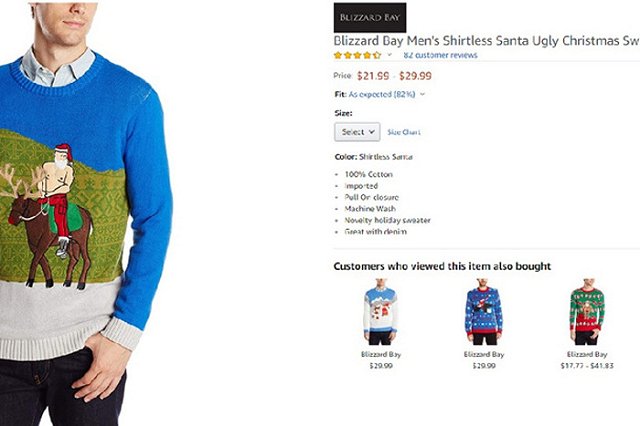
Task: Click the $17.77 - $41.83 price
Action: 587,366
